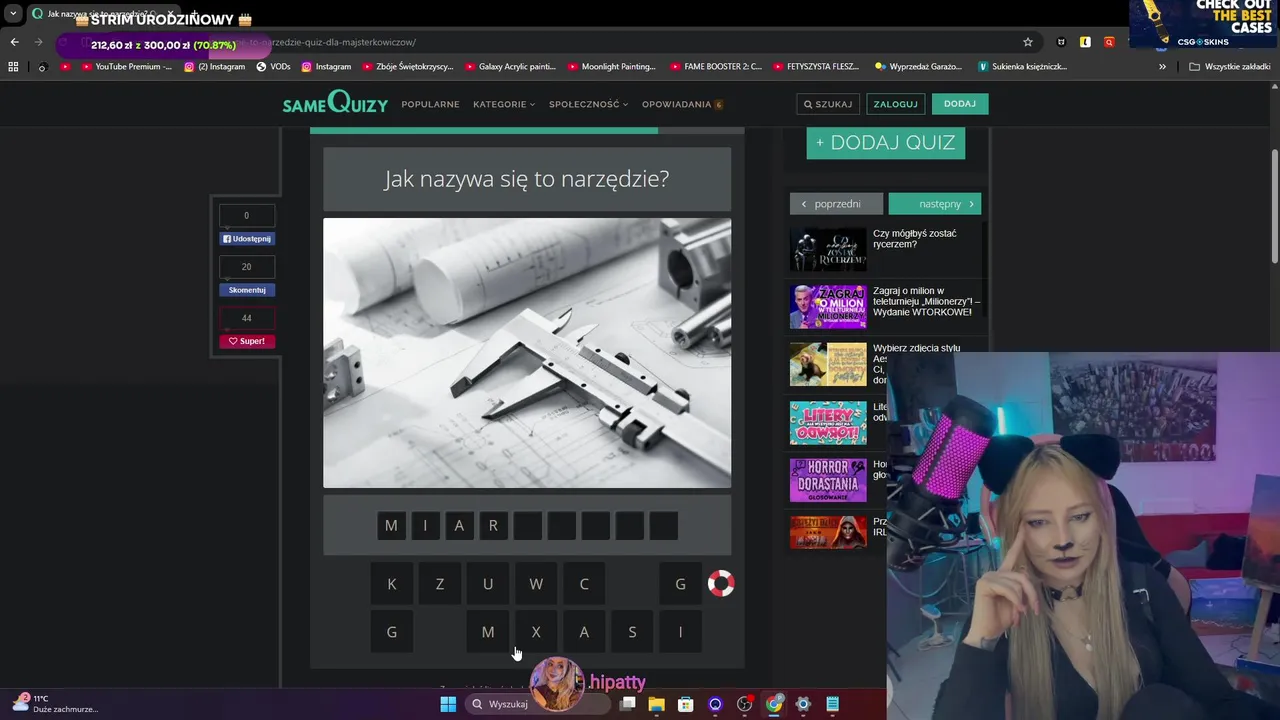The width and height of the screenshot is (1280, 720).
Task: Open the OPOWIADANIA section
Action: point(682,104)
